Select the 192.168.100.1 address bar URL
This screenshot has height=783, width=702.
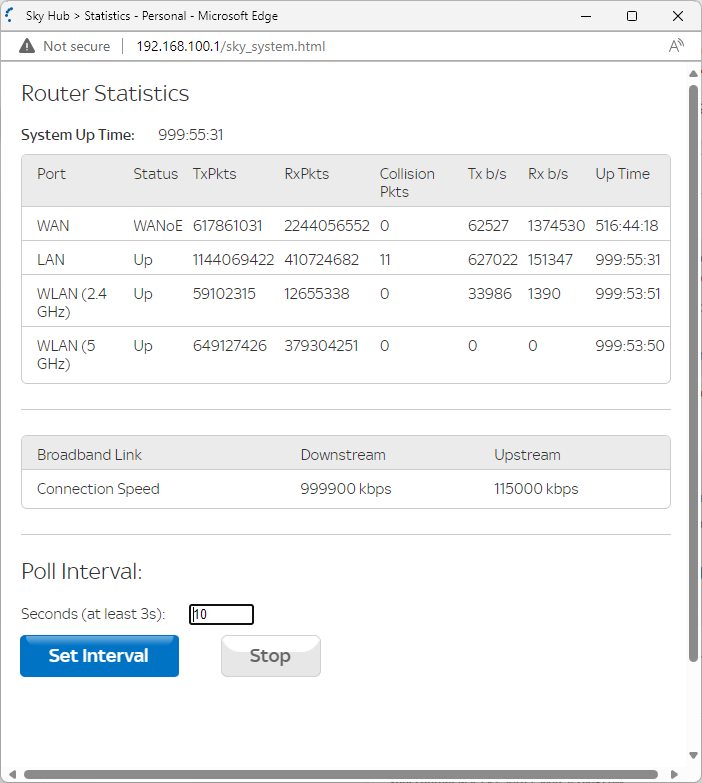tap(230, 46)
